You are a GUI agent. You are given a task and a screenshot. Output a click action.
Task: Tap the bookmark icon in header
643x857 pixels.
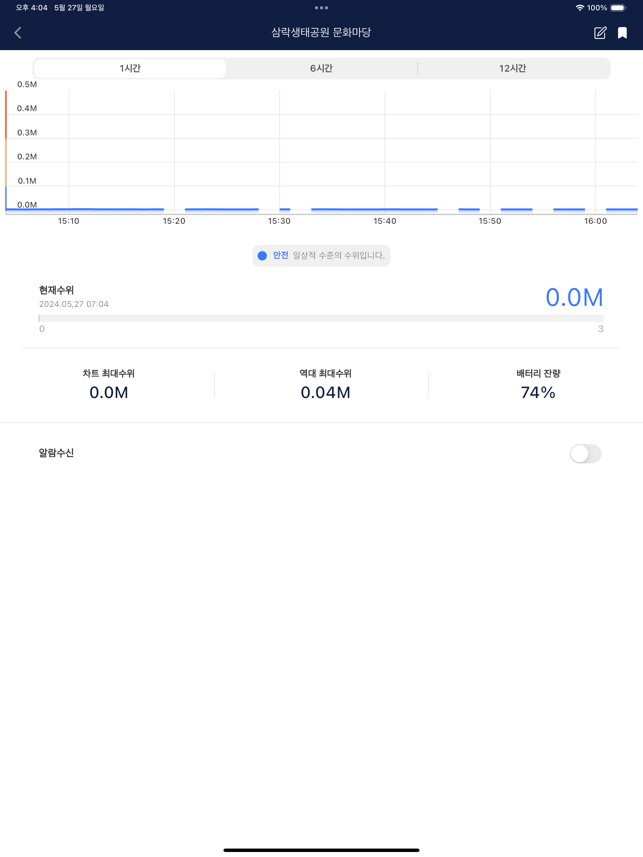(622, 33)
